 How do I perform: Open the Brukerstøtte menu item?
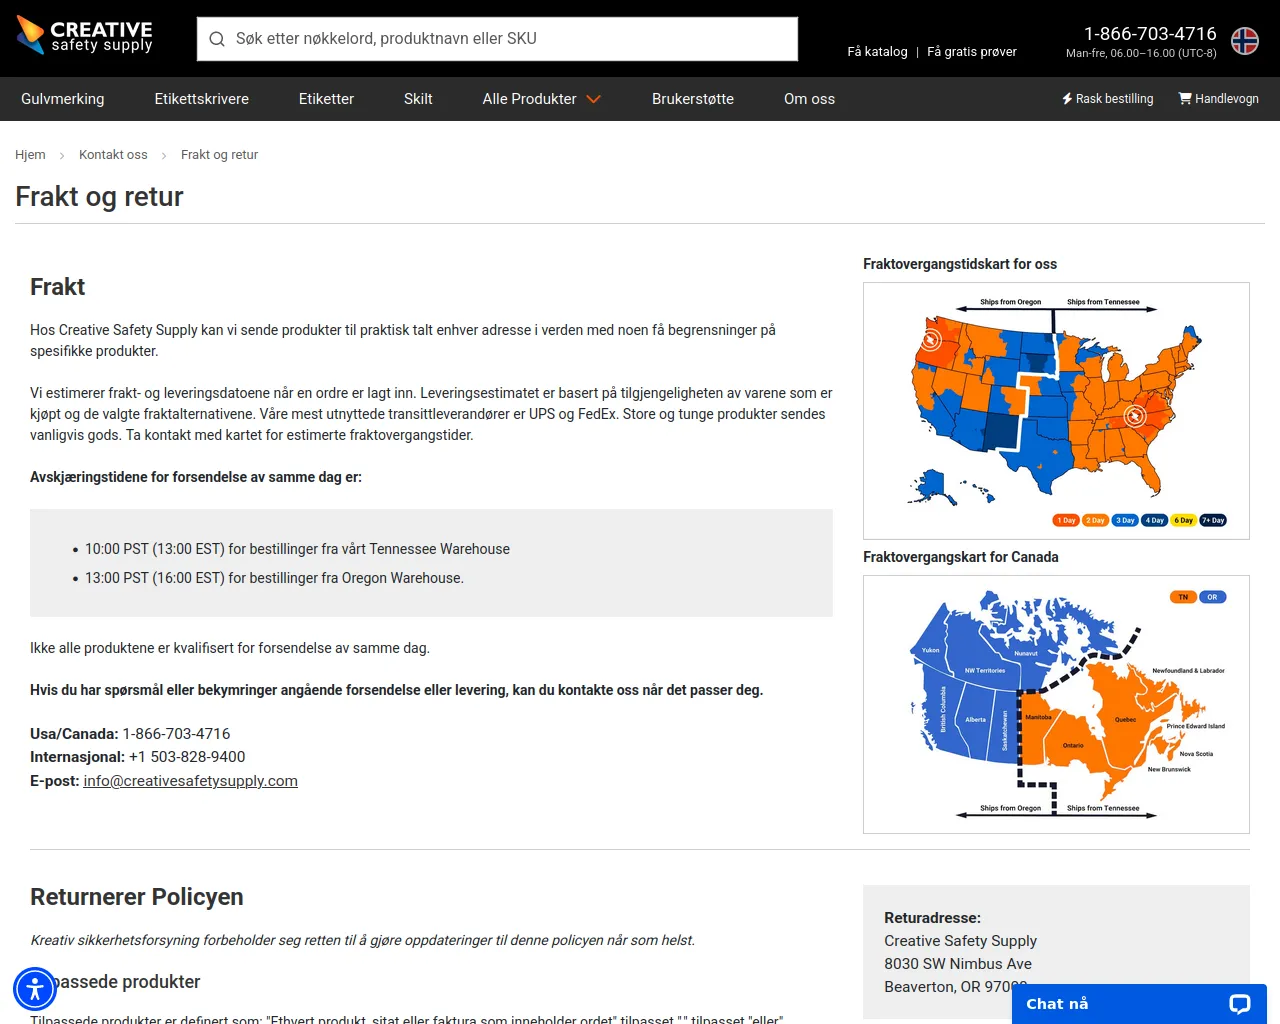[x=692, y=99]
